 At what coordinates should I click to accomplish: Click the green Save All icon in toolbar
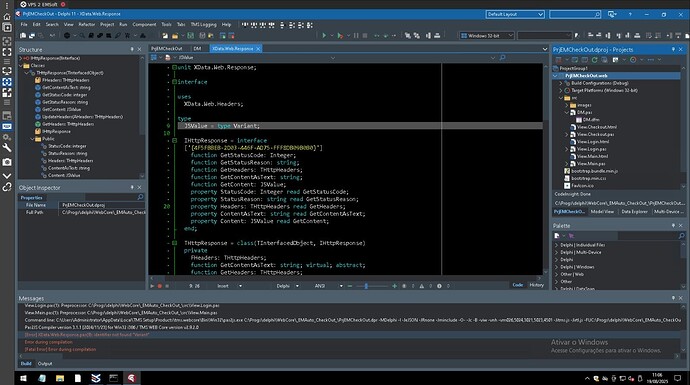[191, 36]
